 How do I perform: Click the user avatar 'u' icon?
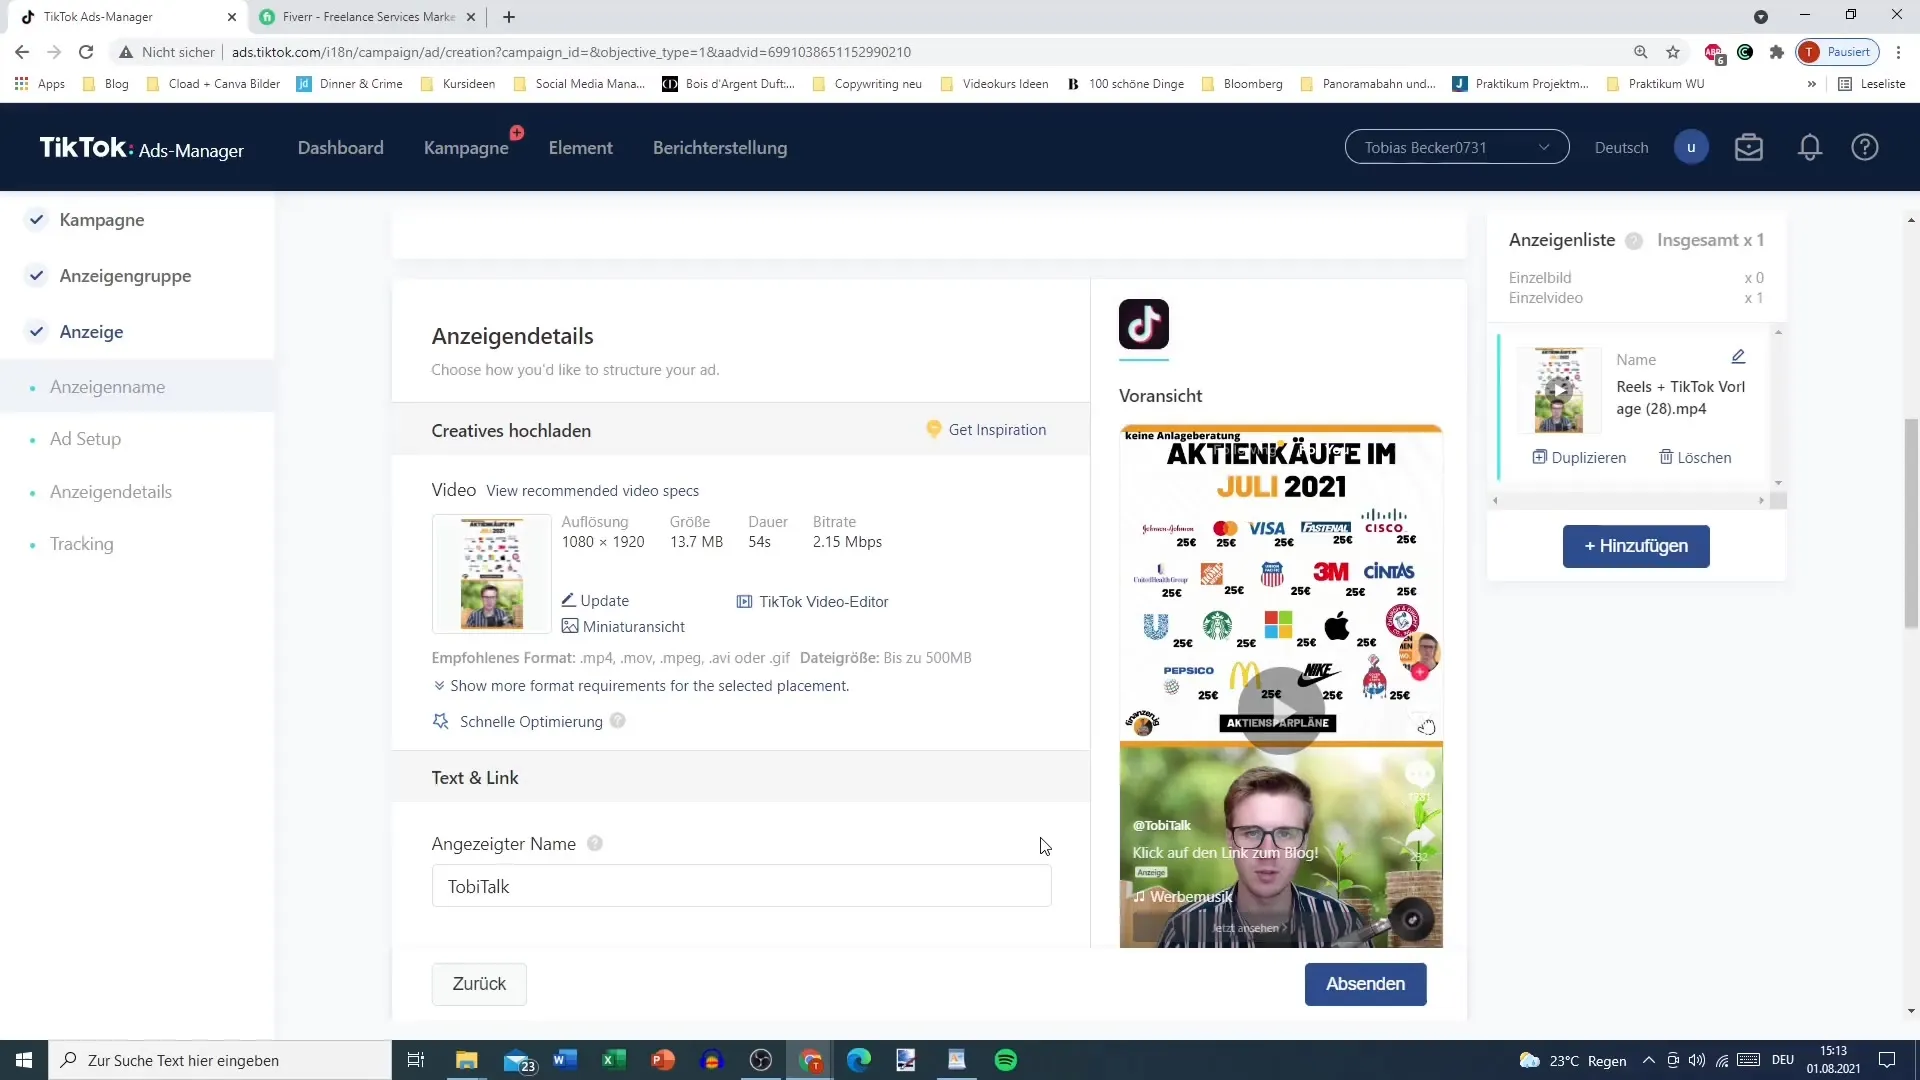point(1691,148)
